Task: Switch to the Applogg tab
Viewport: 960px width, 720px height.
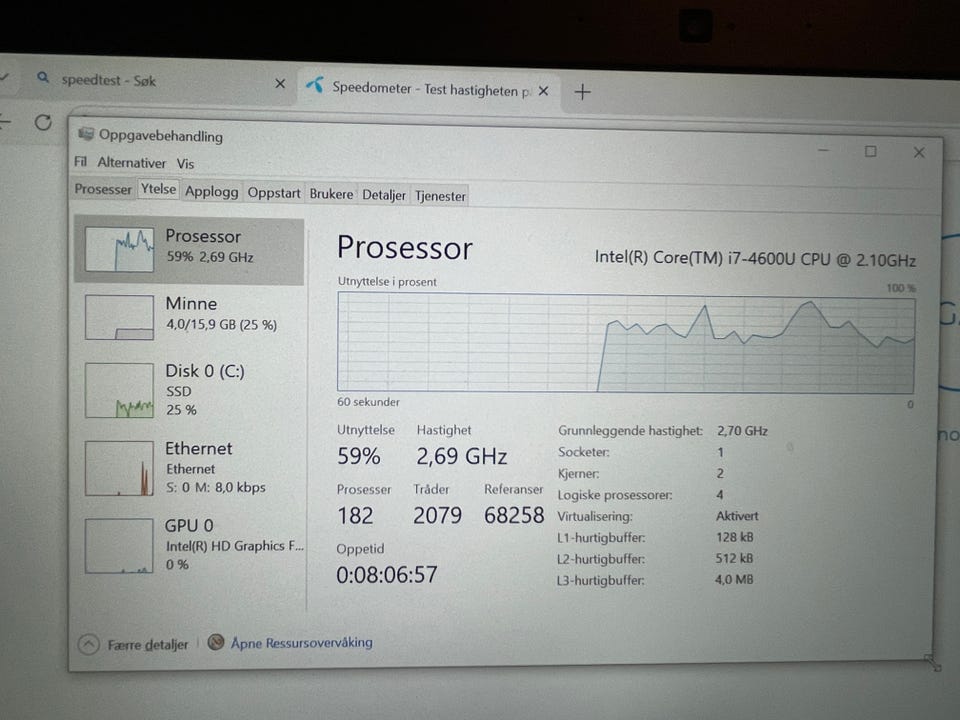Action: [x=211, y=192]
